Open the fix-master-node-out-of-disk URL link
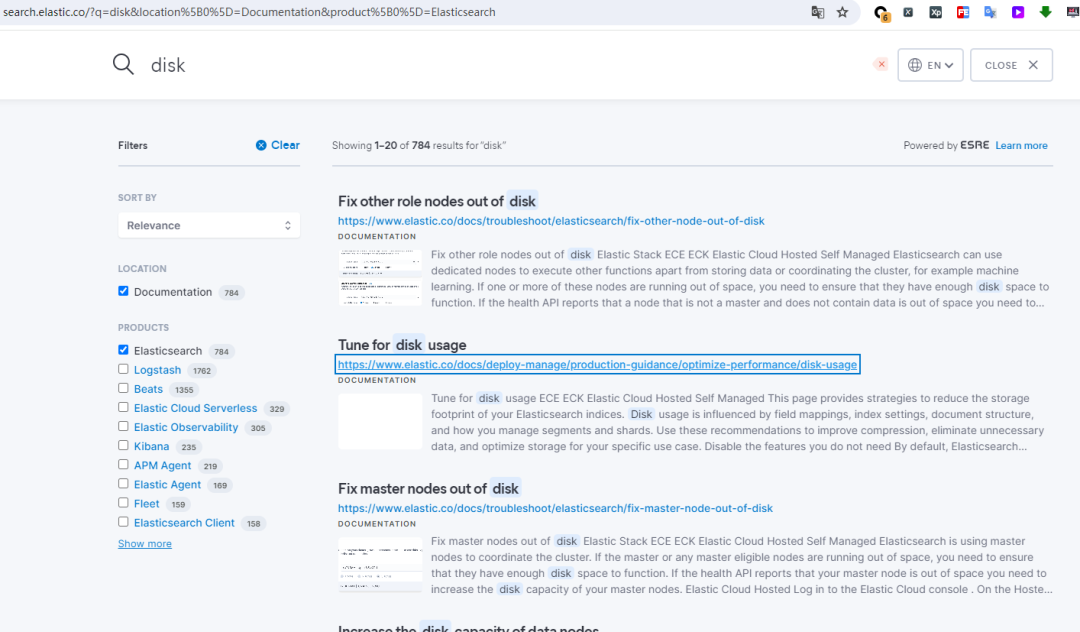This screenshot has height=632, width=1080. tap(555, 508)
